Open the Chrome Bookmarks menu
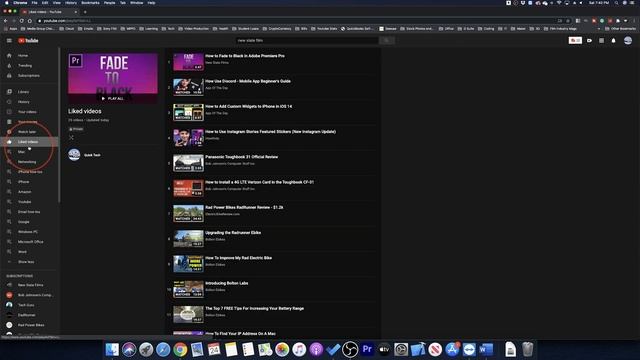 coord(90,3)
